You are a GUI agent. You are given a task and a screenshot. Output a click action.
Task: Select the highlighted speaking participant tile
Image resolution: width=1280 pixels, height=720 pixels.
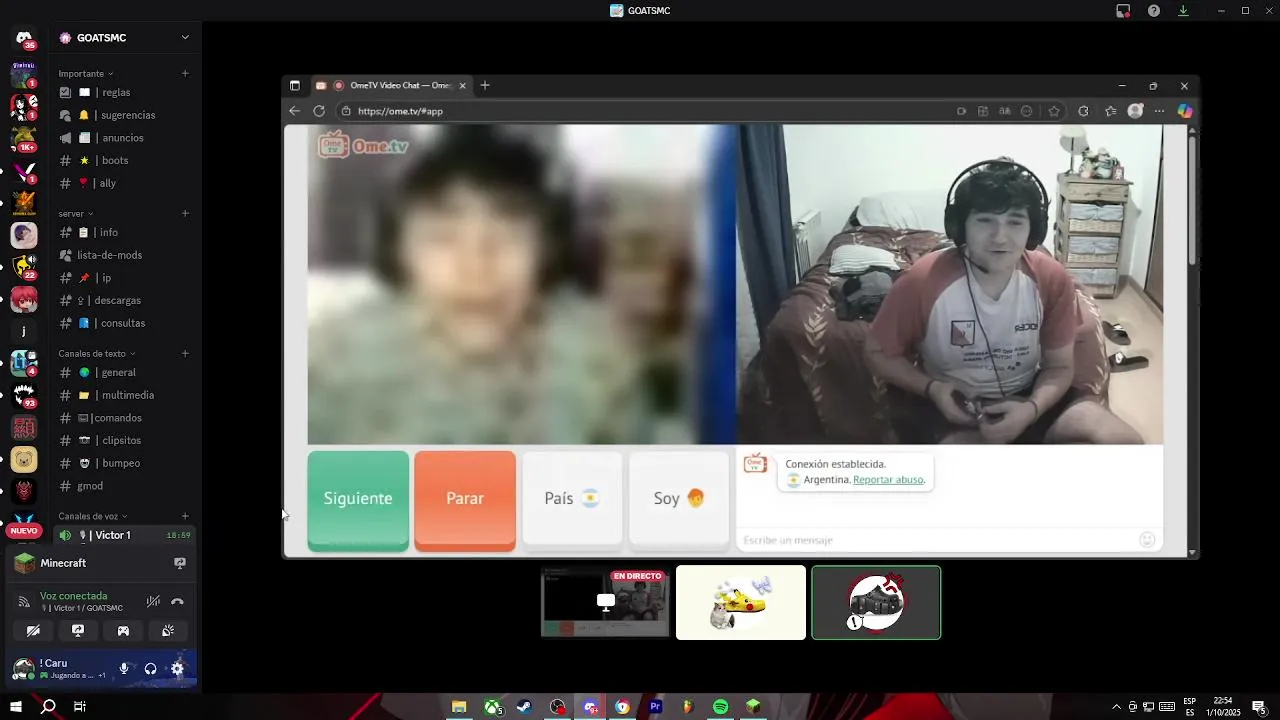[876, 602]
